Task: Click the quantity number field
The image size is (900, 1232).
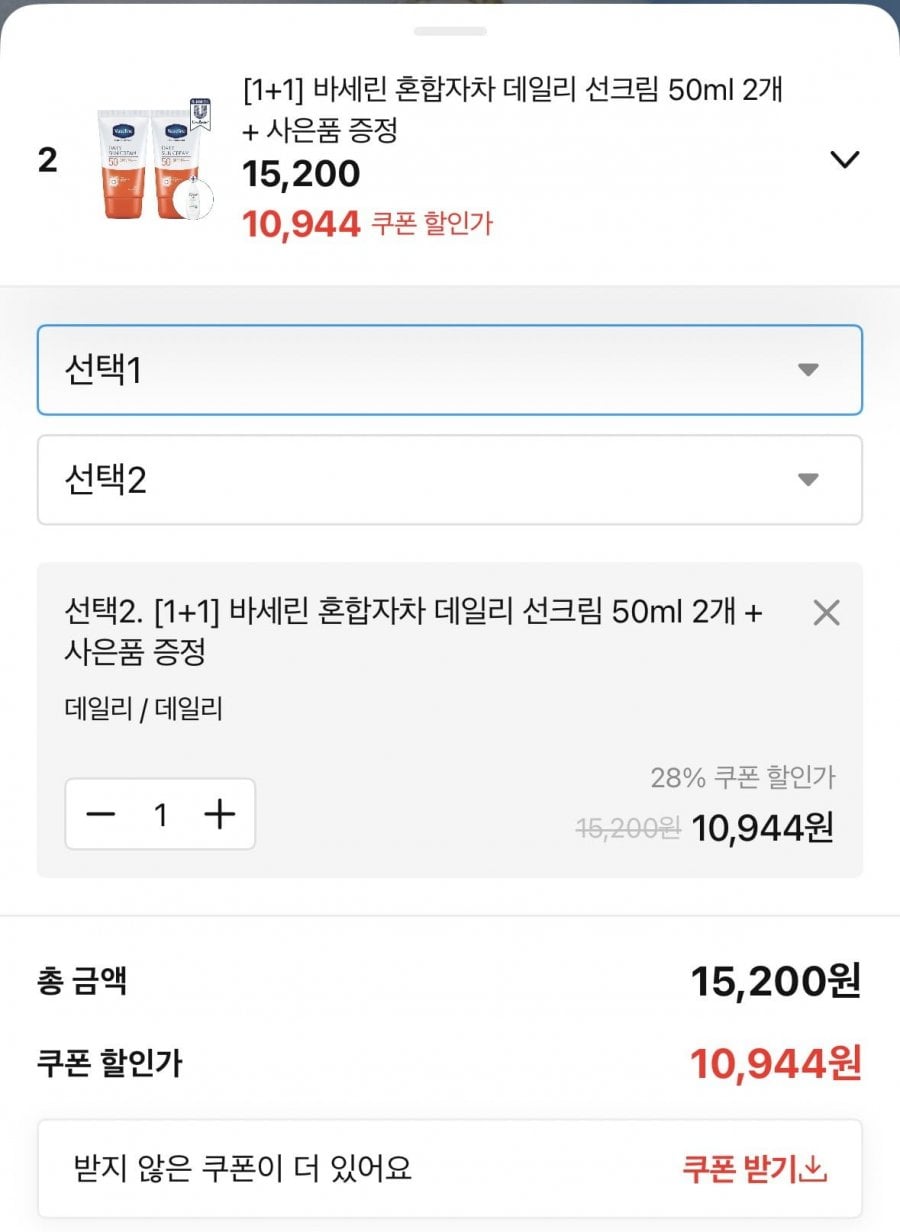Action: coord(160,815)
